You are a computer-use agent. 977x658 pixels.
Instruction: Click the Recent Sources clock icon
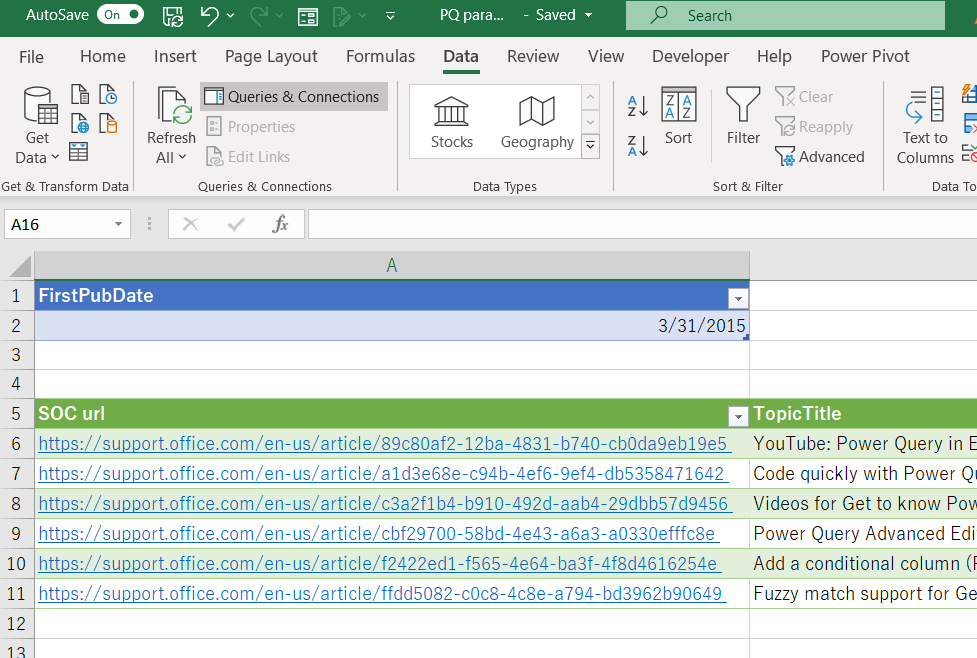click(x=108, y=95)
